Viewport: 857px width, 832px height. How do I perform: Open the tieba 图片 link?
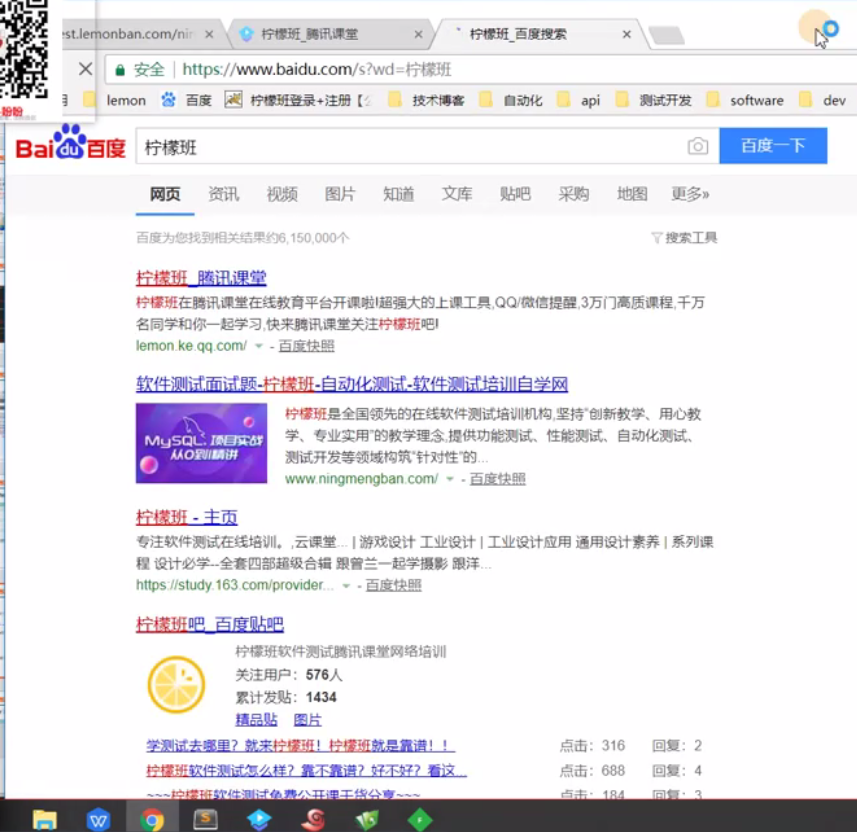click(x=307, y=719)
